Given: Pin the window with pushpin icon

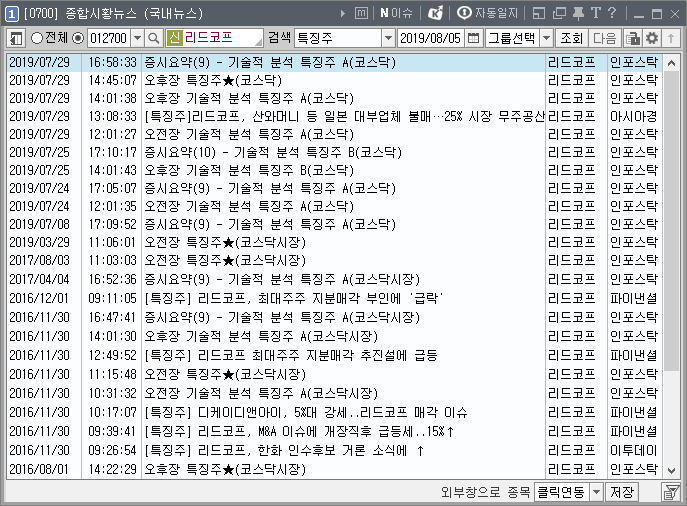Looking at the screenshot, I should pyautogui.click(x=578, y=14).
